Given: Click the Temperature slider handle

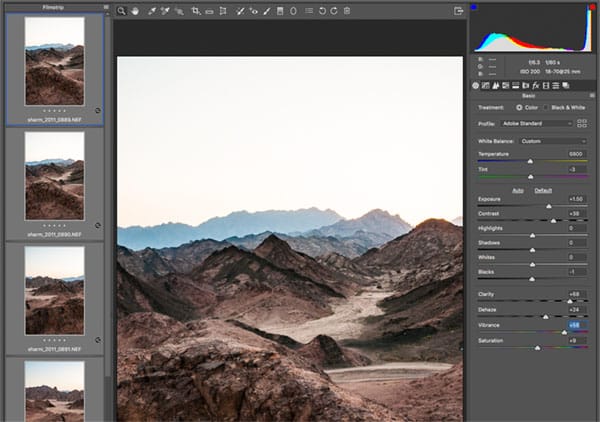Looking at the screenshot, I should pyautogui.click(x=530, y=161).
